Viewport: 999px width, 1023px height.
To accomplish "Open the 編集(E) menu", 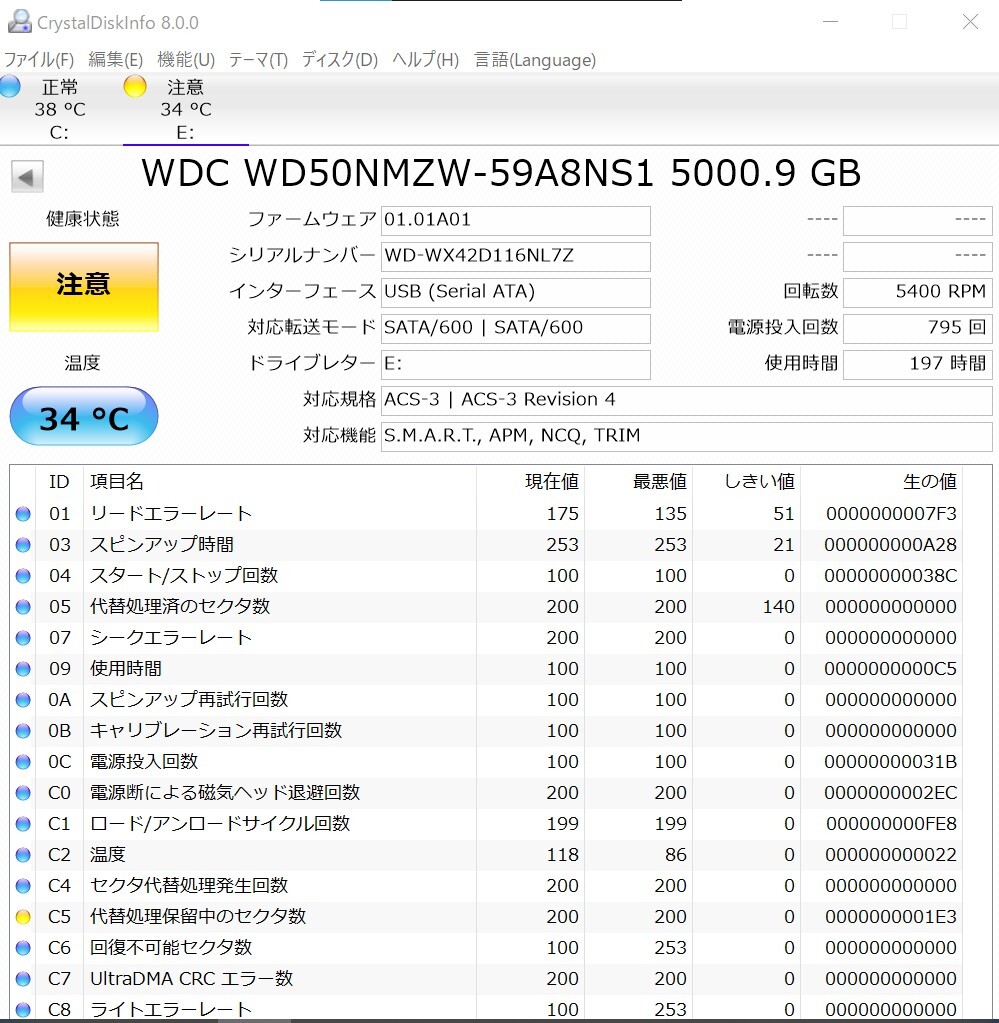I will (x=115, y=60).
